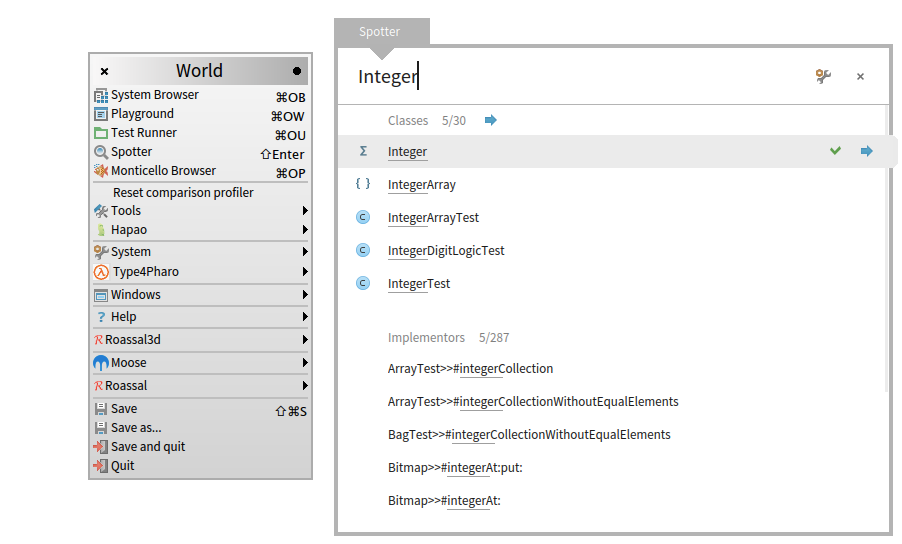Expand the Tools submenu arrow
Screen dimensions: 902x544
[x=304, y=211]
